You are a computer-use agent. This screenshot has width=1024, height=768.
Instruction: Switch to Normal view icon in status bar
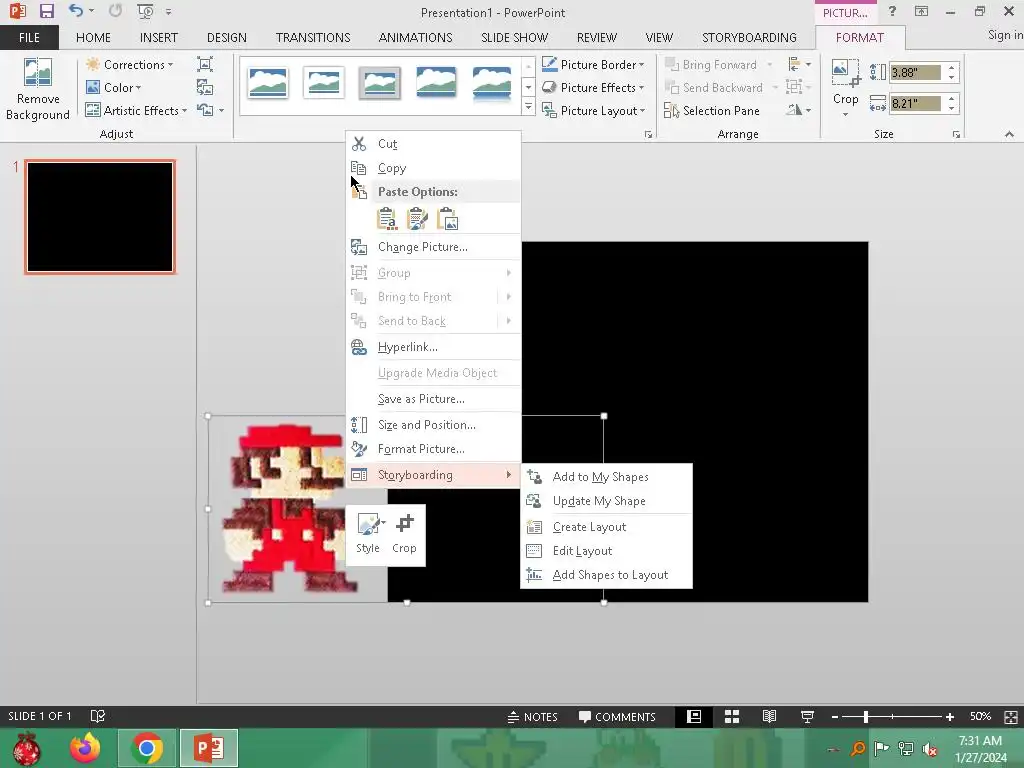point(694,716)
